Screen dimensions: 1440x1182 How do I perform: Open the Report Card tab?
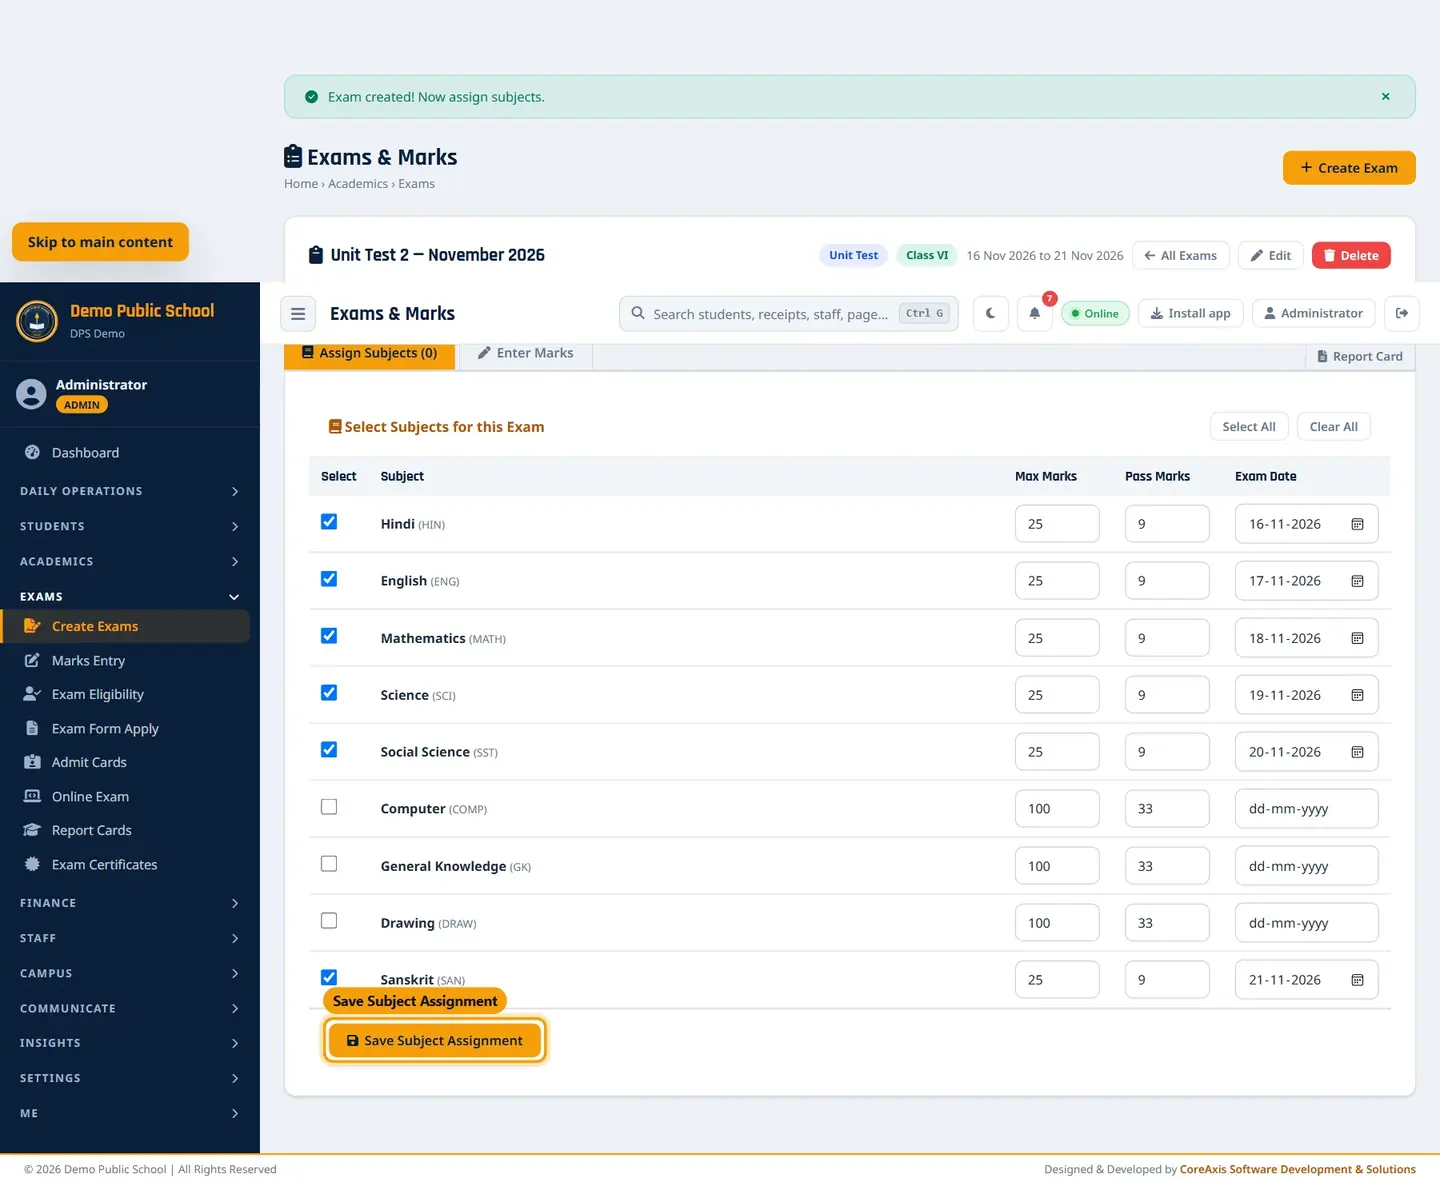tap(1360, 357)
